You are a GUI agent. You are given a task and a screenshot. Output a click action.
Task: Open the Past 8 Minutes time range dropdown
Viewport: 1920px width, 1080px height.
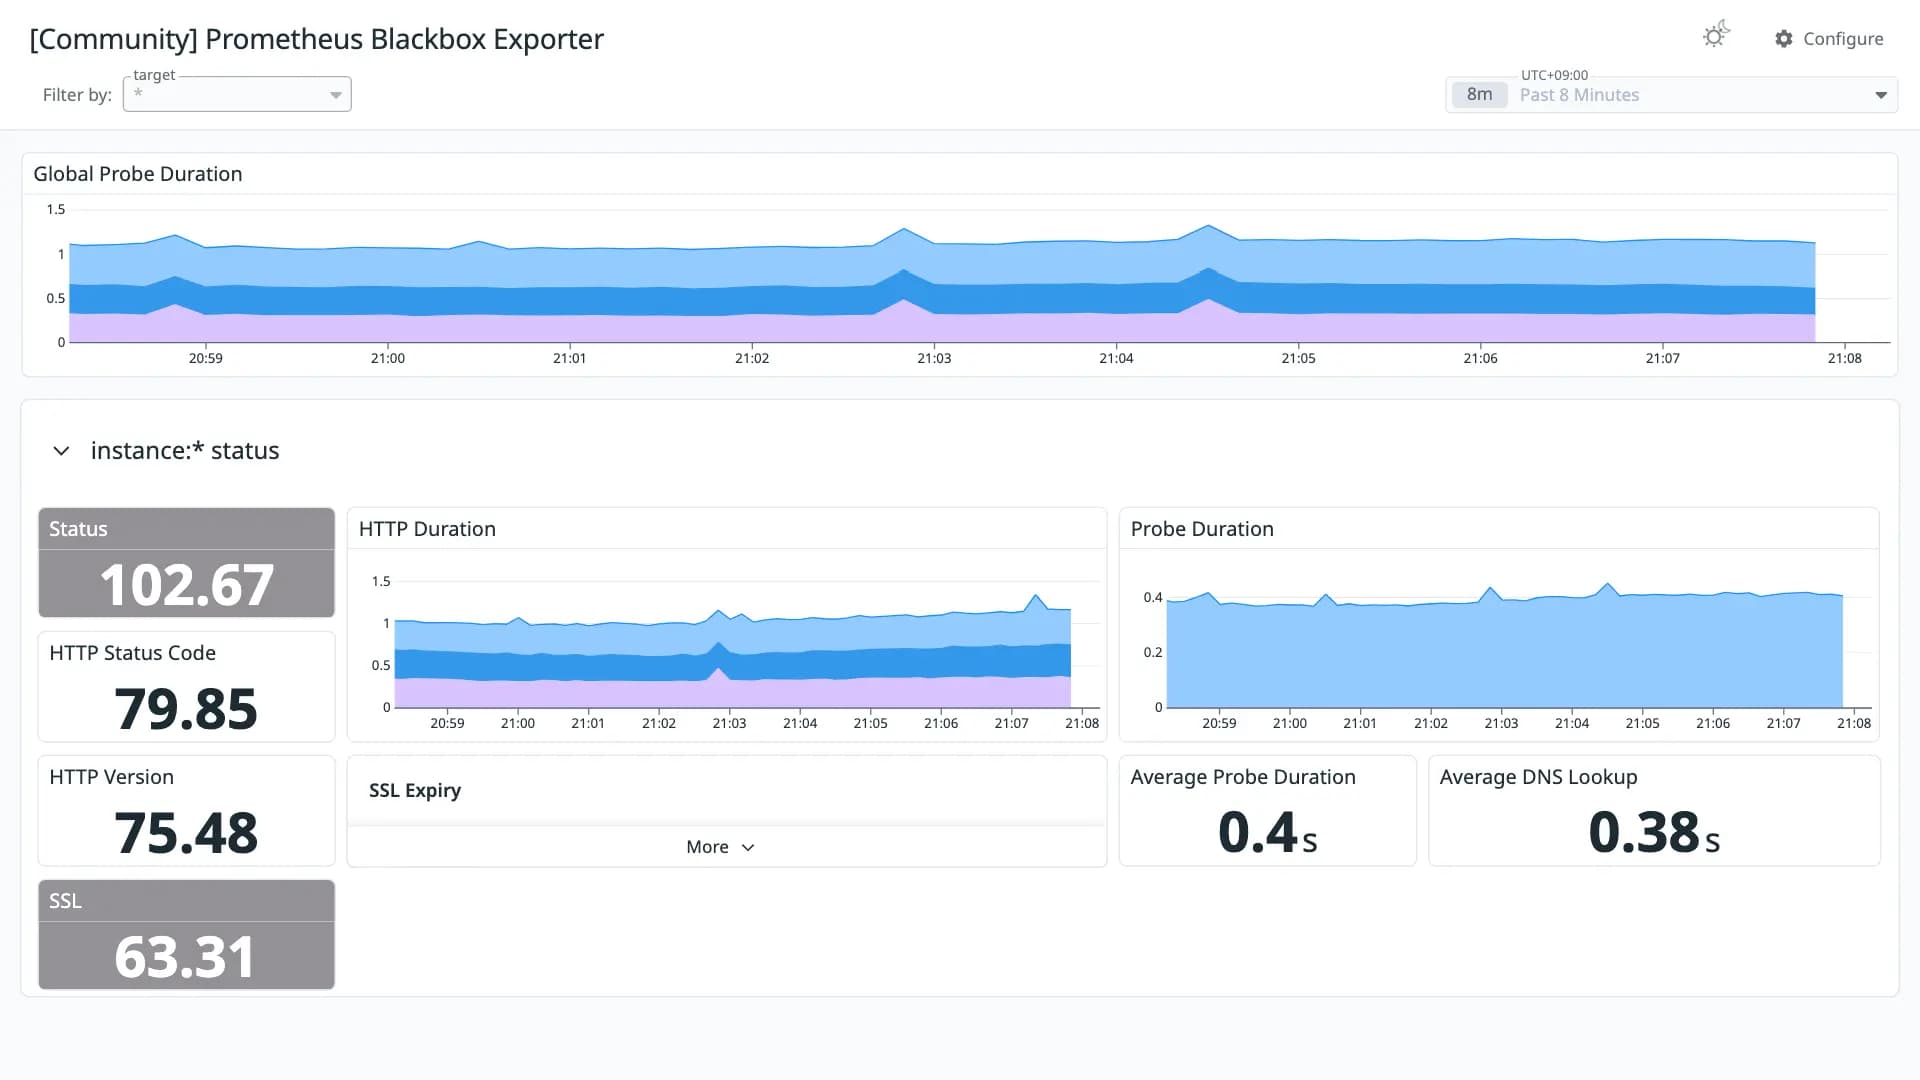point(1671,95)
